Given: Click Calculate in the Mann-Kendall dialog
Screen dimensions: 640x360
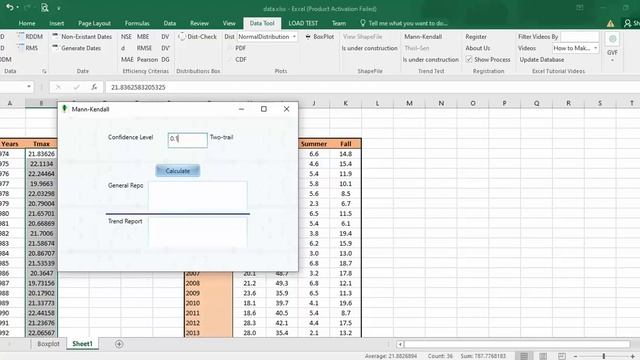Looking at the screenshot, I should pyautogui.click(x=178, y=171).
